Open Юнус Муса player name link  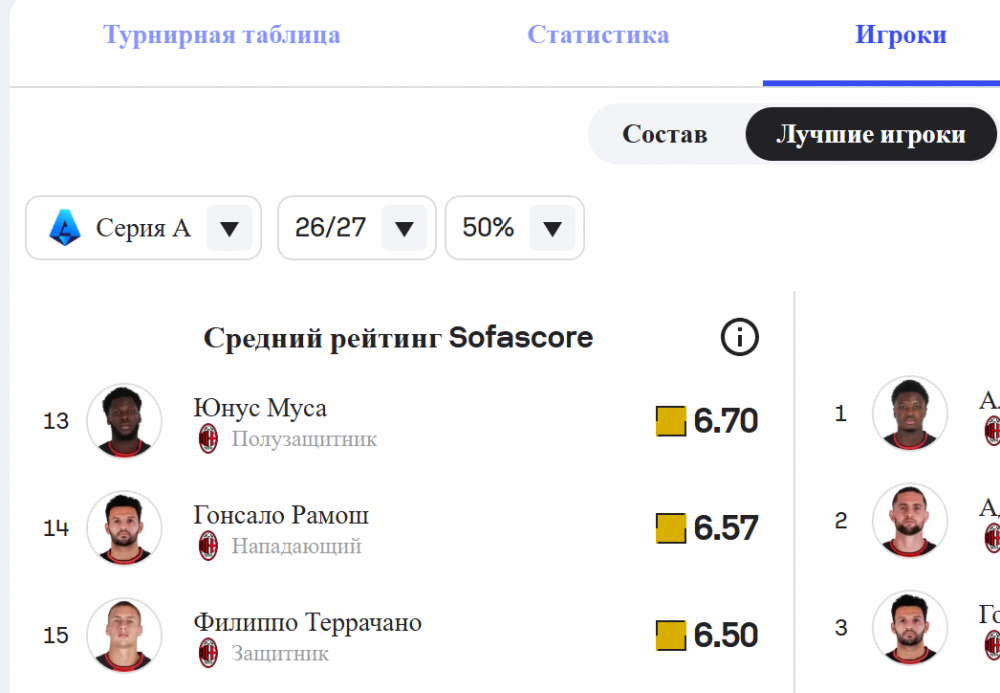point(260,407)
